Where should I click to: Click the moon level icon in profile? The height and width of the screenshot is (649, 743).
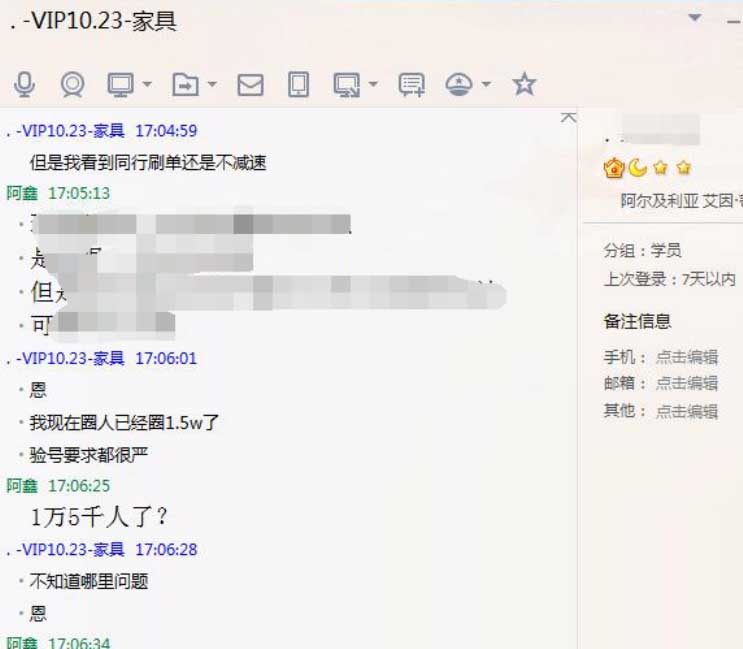pos(638,168)
